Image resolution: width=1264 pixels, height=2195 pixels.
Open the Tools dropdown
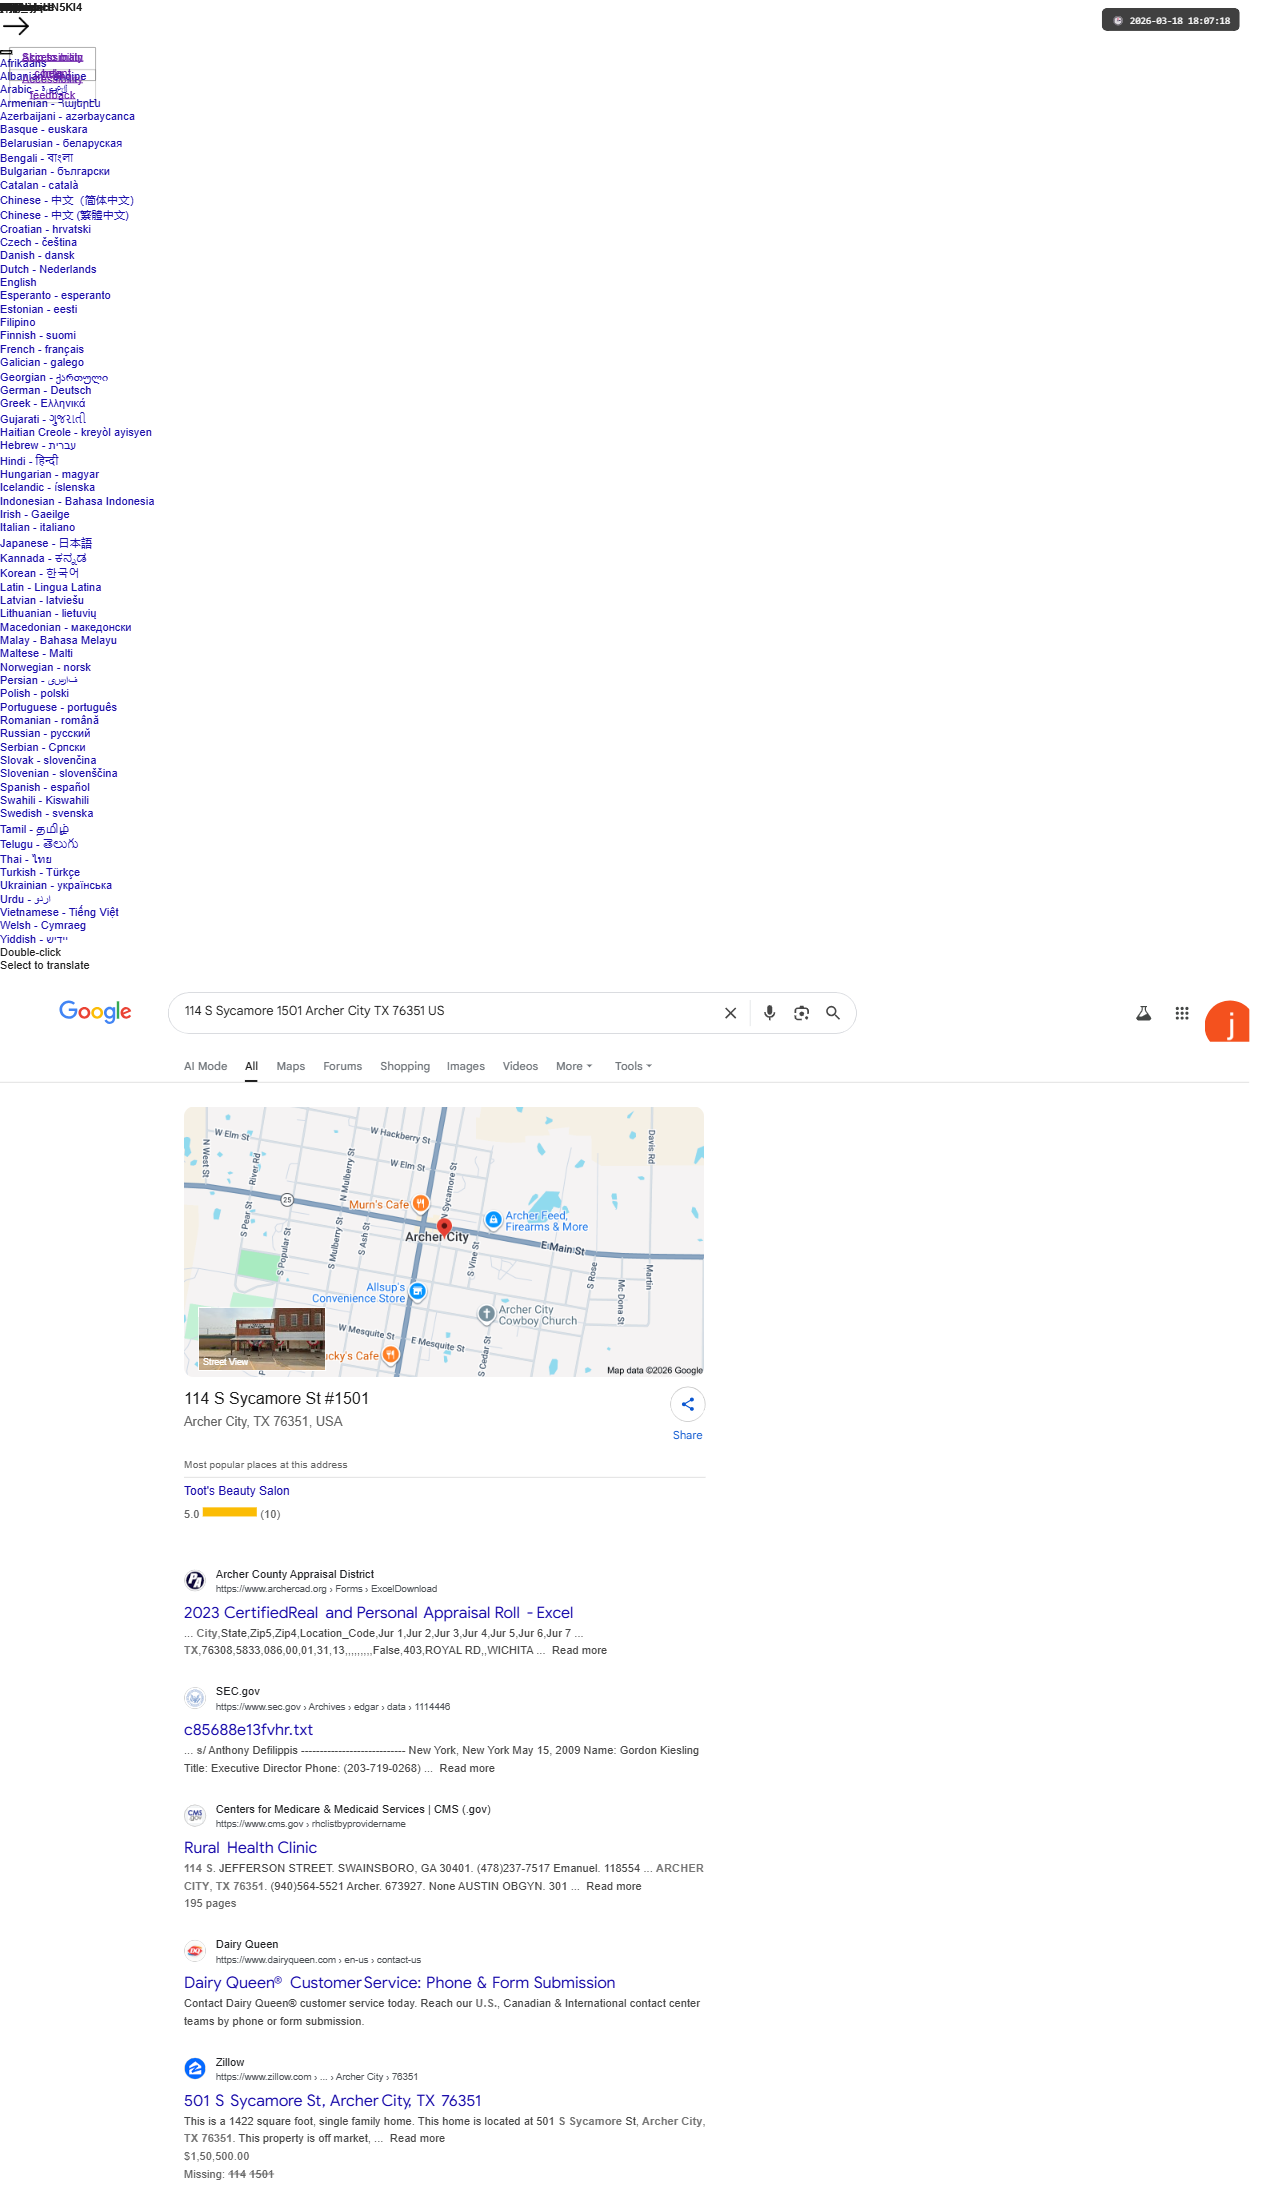click(x=633, y=1066)
